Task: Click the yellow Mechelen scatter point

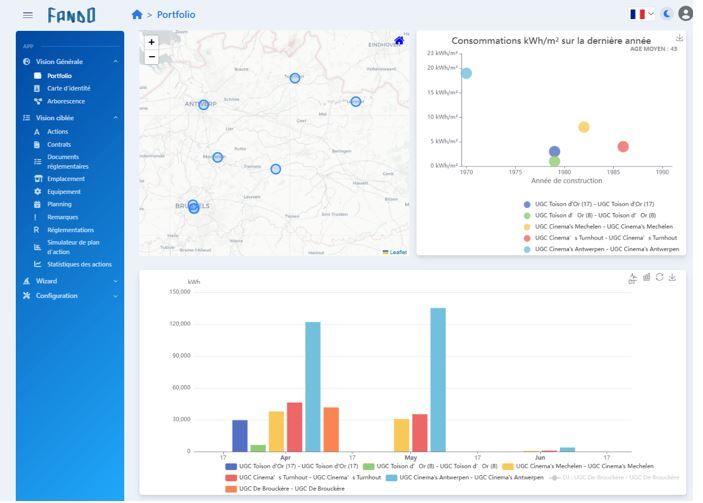Action: [x=584, y=127]
